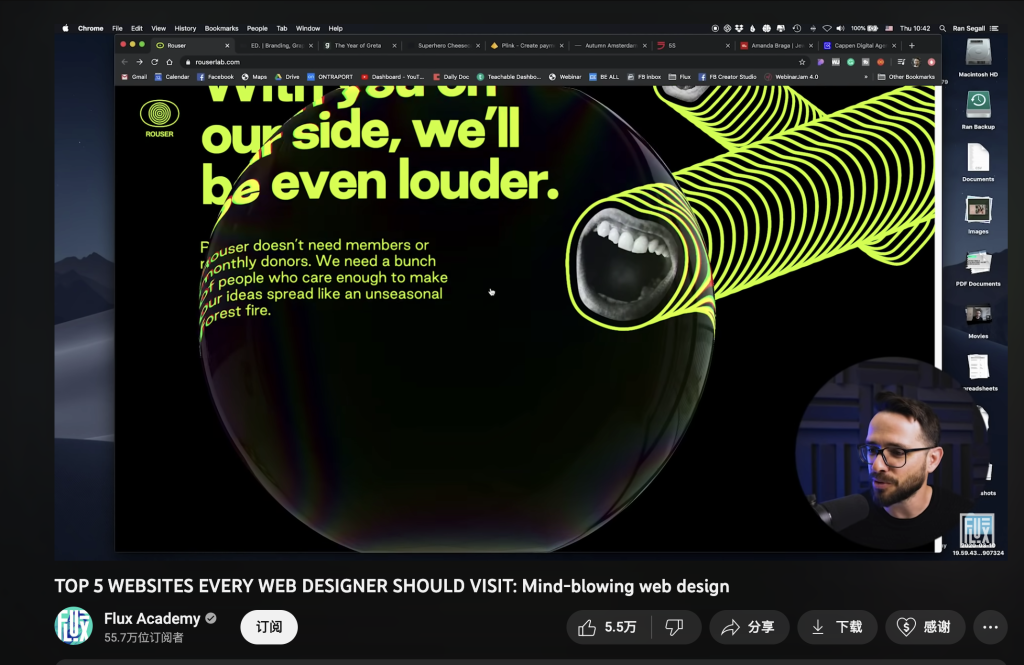Open the Flux Academy channel avatar
The image size is (1024, 665).
pyautogui.click(x=73, y=626)
